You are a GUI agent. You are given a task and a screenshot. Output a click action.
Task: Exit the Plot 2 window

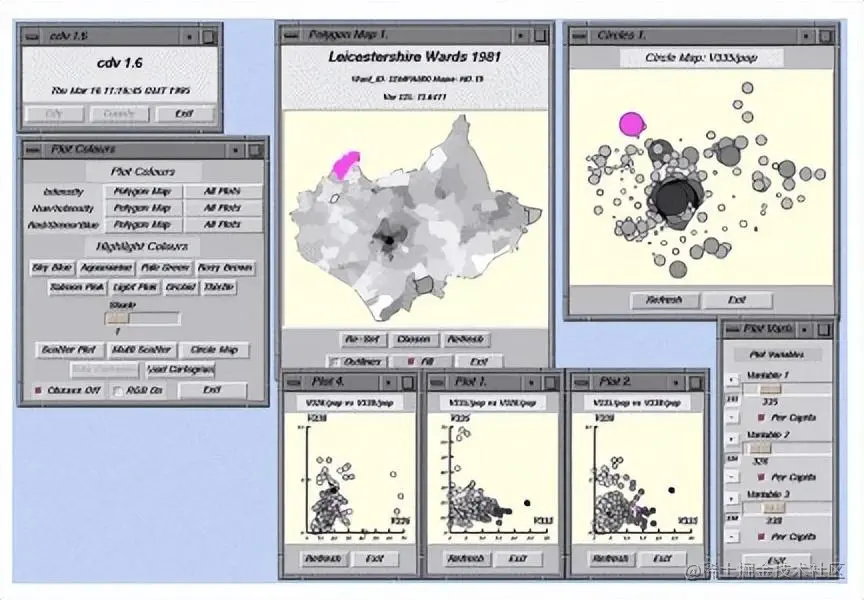click(662, 559)
